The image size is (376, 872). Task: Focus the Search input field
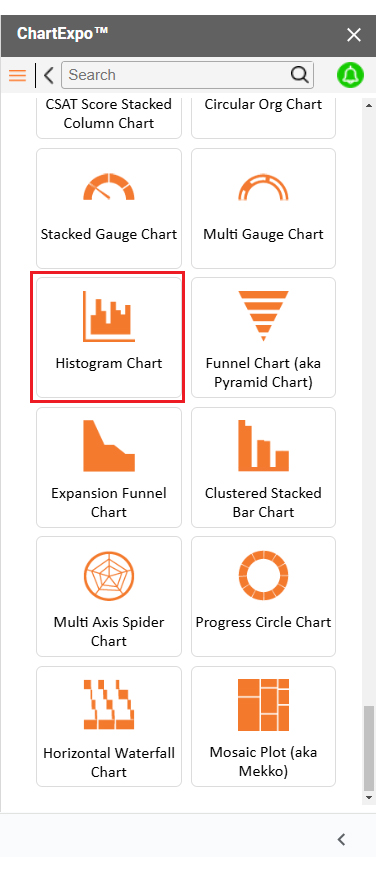178,75
